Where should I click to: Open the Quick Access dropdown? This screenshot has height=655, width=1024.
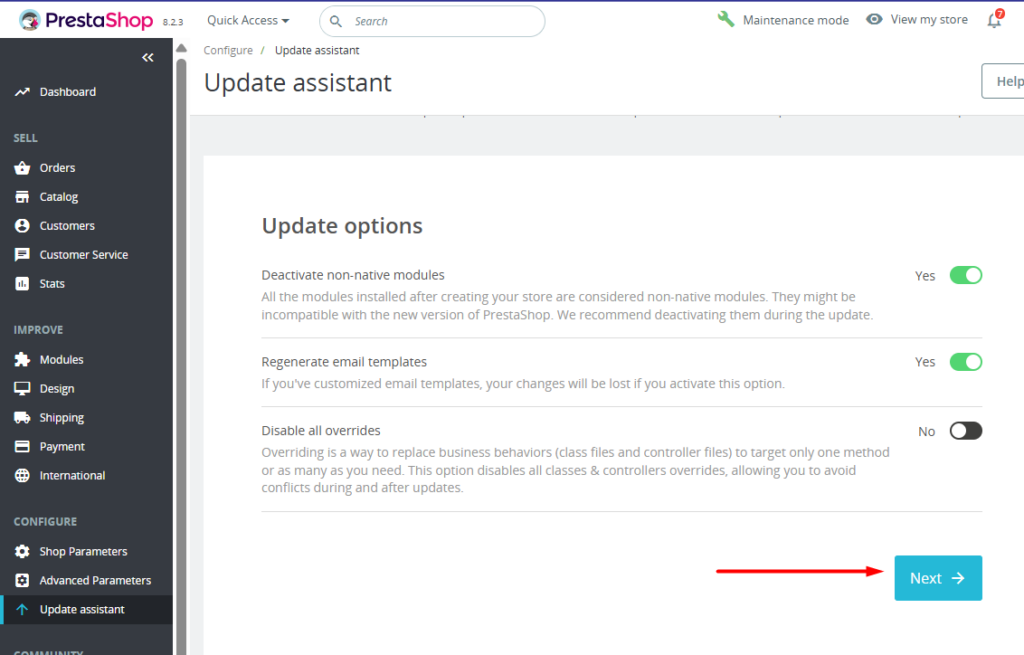246,19
